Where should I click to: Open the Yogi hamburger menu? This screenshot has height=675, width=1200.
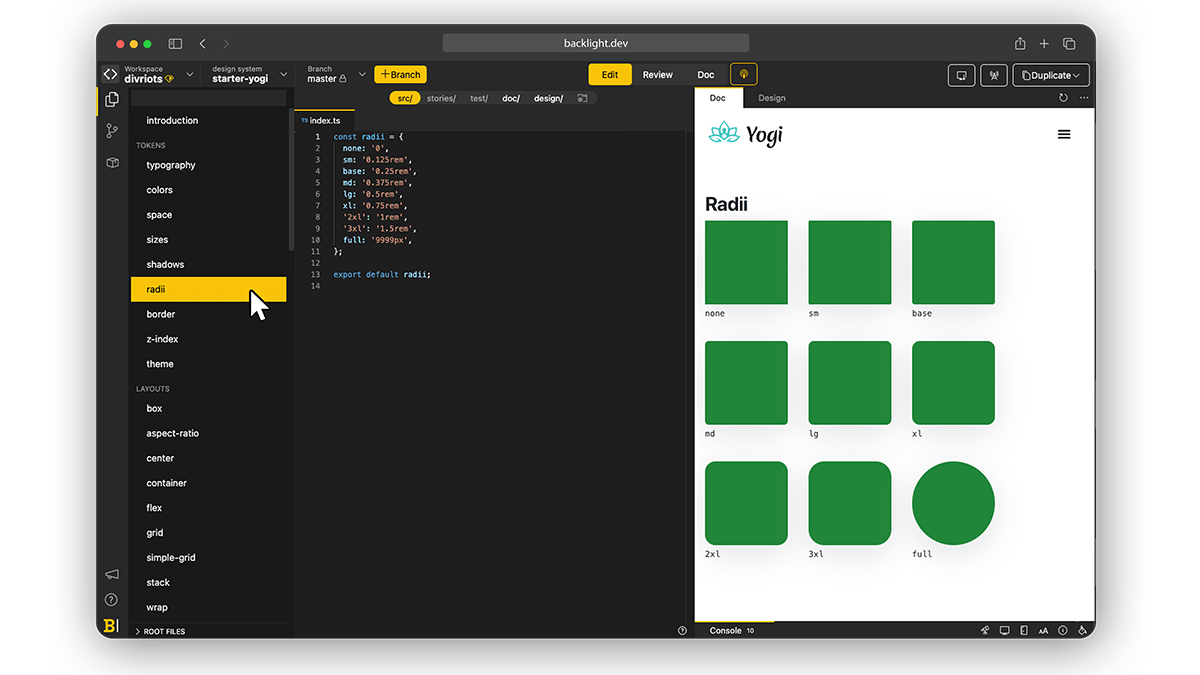point(1064,134)
